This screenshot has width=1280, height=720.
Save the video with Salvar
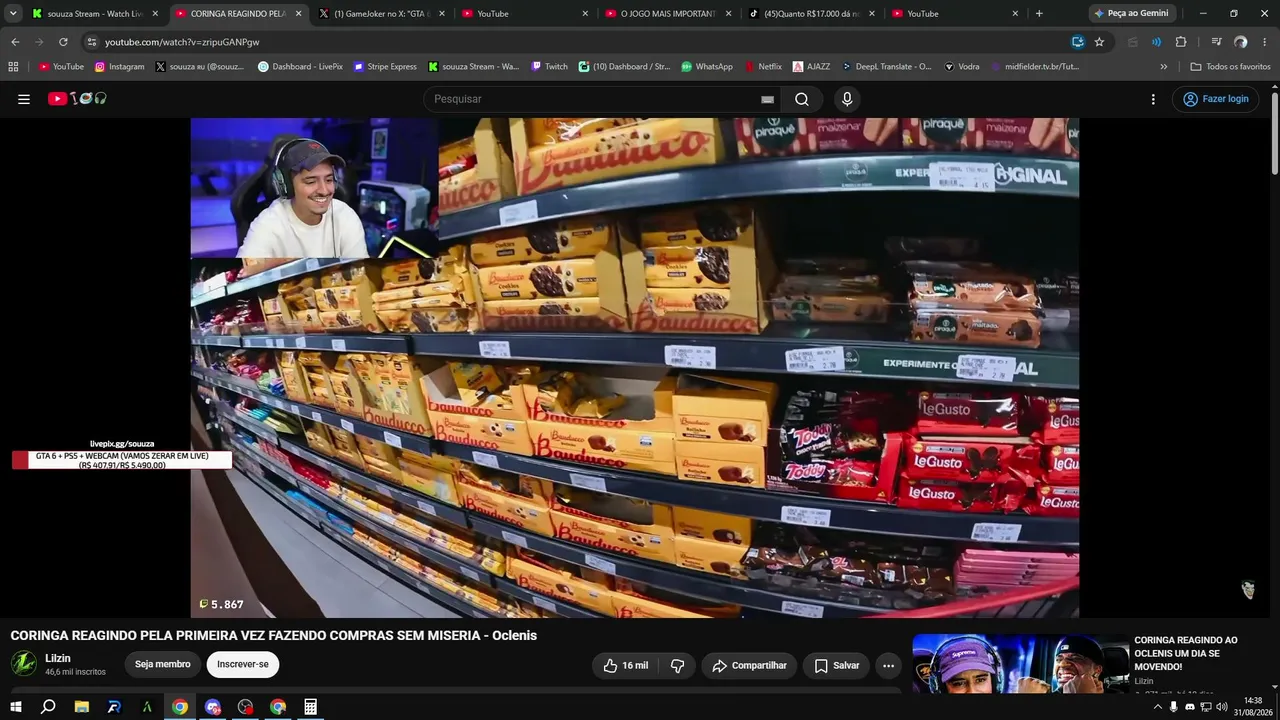pyautogui.click(x=836, y=665)
